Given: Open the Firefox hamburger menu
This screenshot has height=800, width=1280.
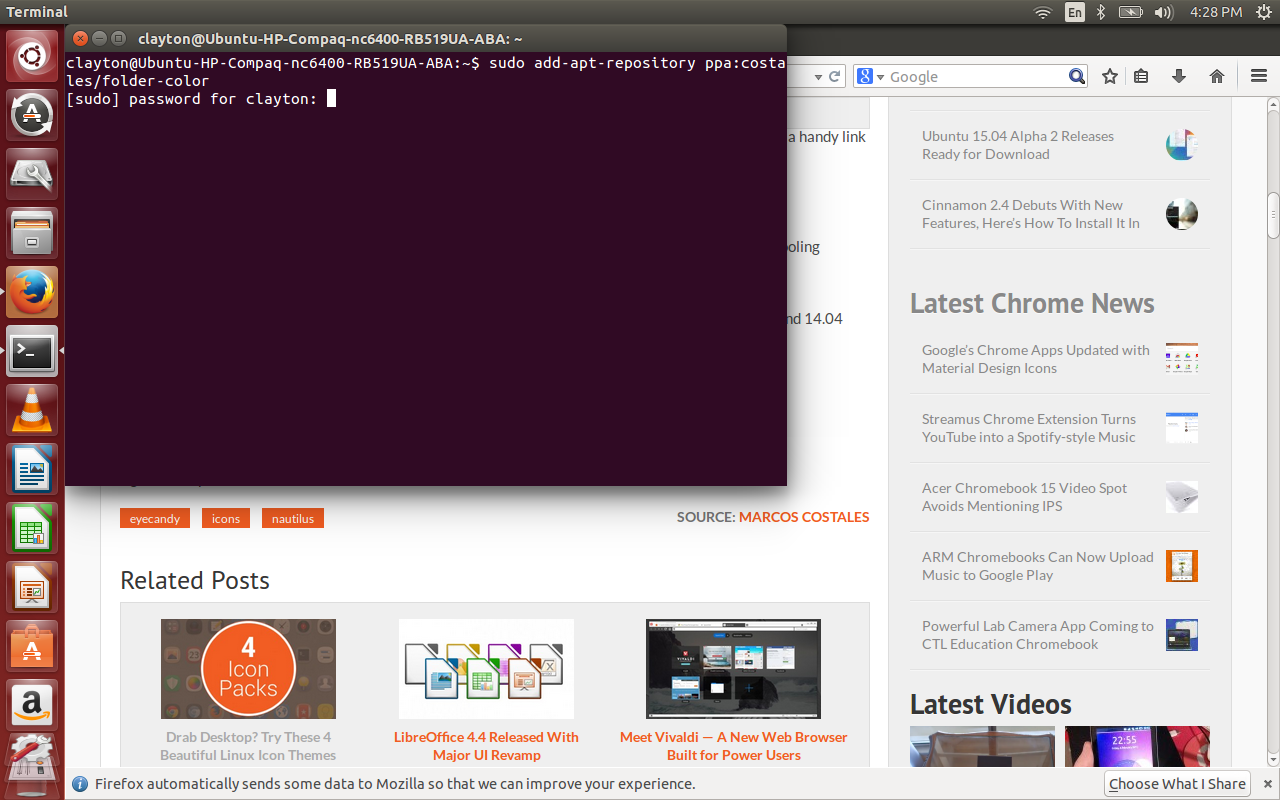Looking at the screenshot, I should coord(1257,75).
